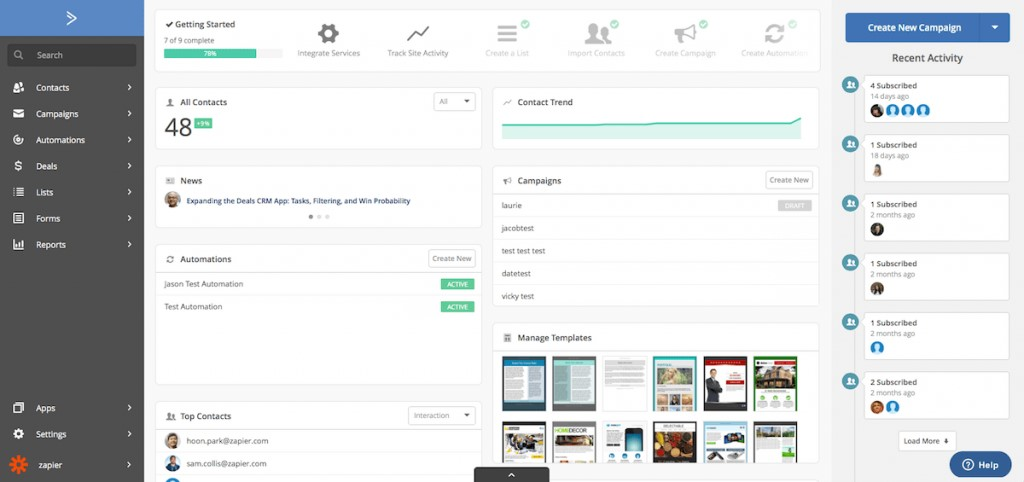Click the Deals dollar sign icon
This screenshot has height=482, width=1024.
coord(19,166)
